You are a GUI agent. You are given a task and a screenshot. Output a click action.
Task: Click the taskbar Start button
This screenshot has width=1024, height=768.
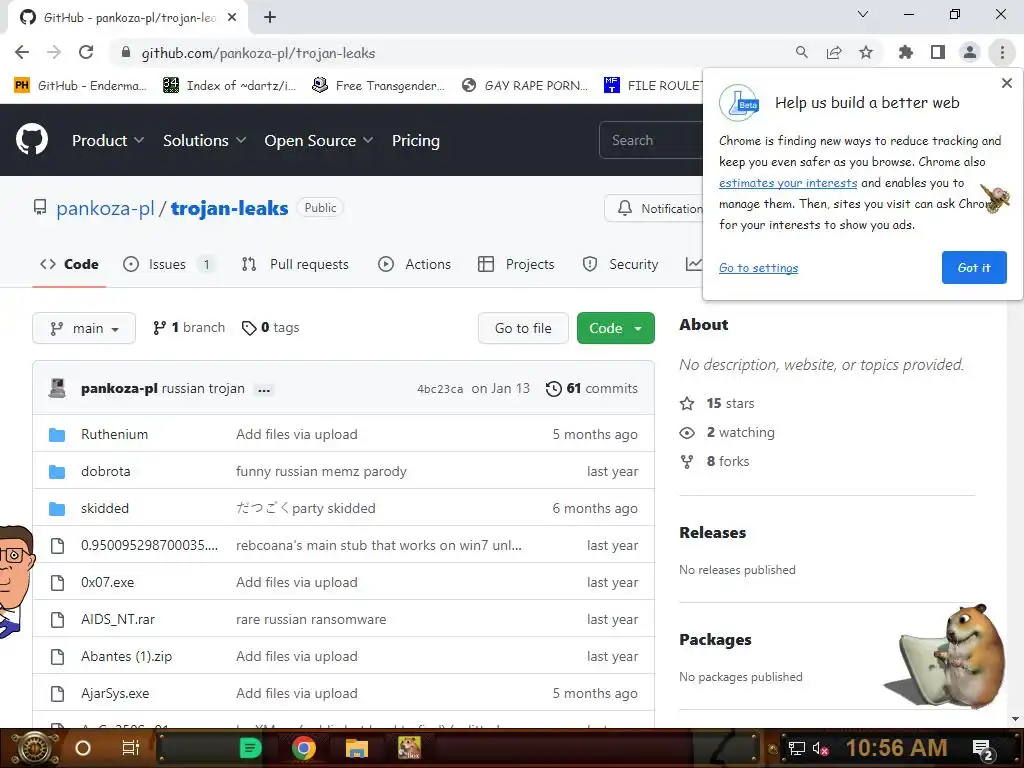(x=34, y=748)
